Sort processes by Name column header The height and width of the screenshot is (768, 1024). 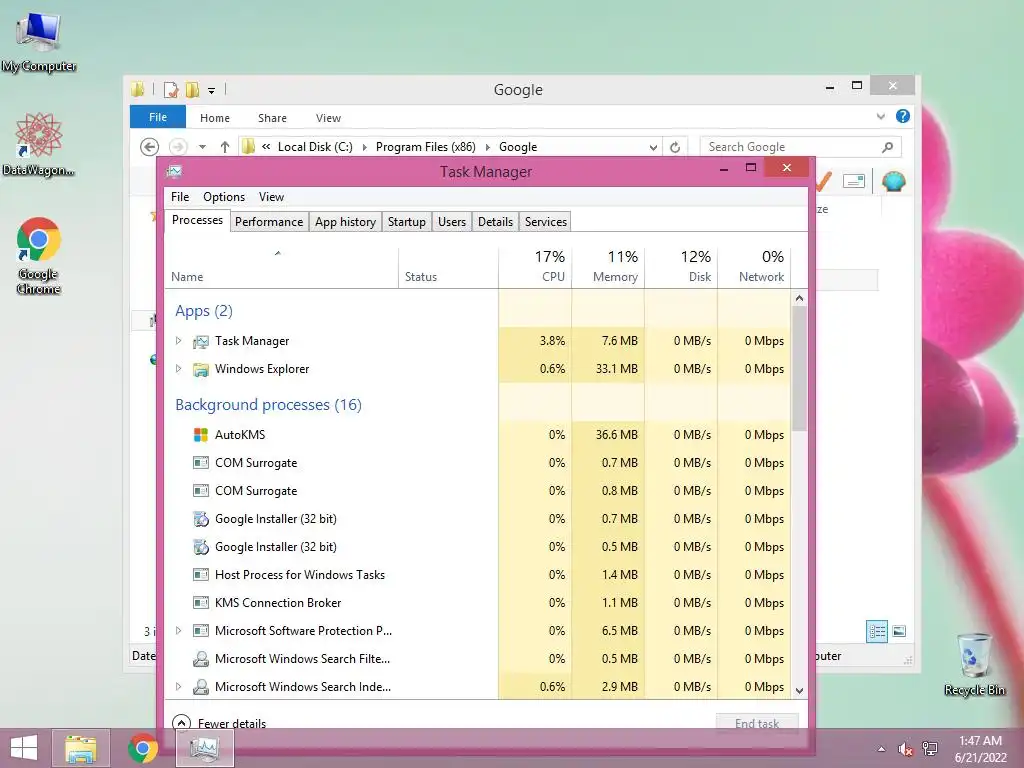pos(281,266)
